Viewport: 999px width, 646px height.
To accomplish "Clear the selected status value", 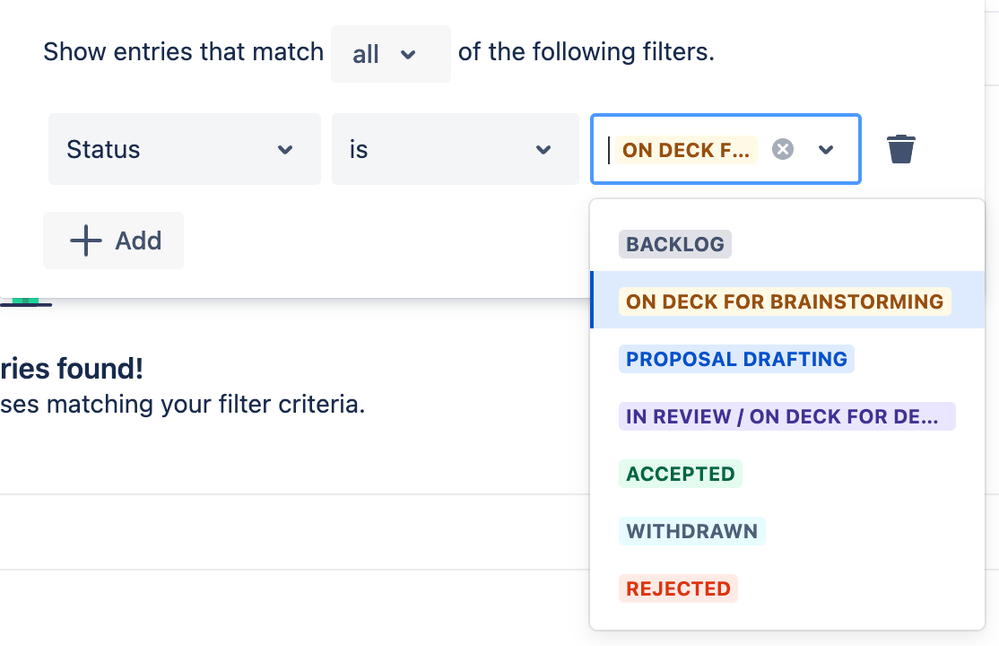I will (783, 149).
